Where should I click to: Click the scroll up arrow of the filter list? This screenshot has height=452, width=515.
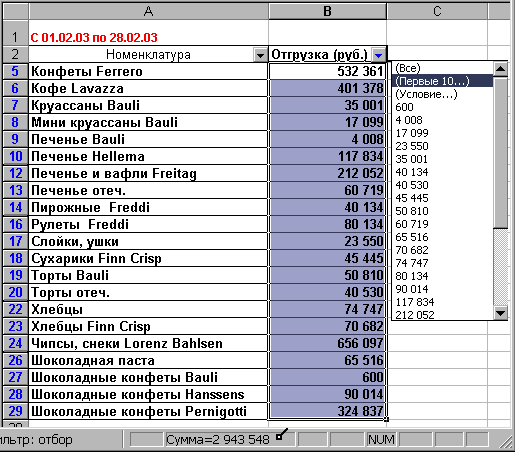pyautogui.click(x=500, y=69)
